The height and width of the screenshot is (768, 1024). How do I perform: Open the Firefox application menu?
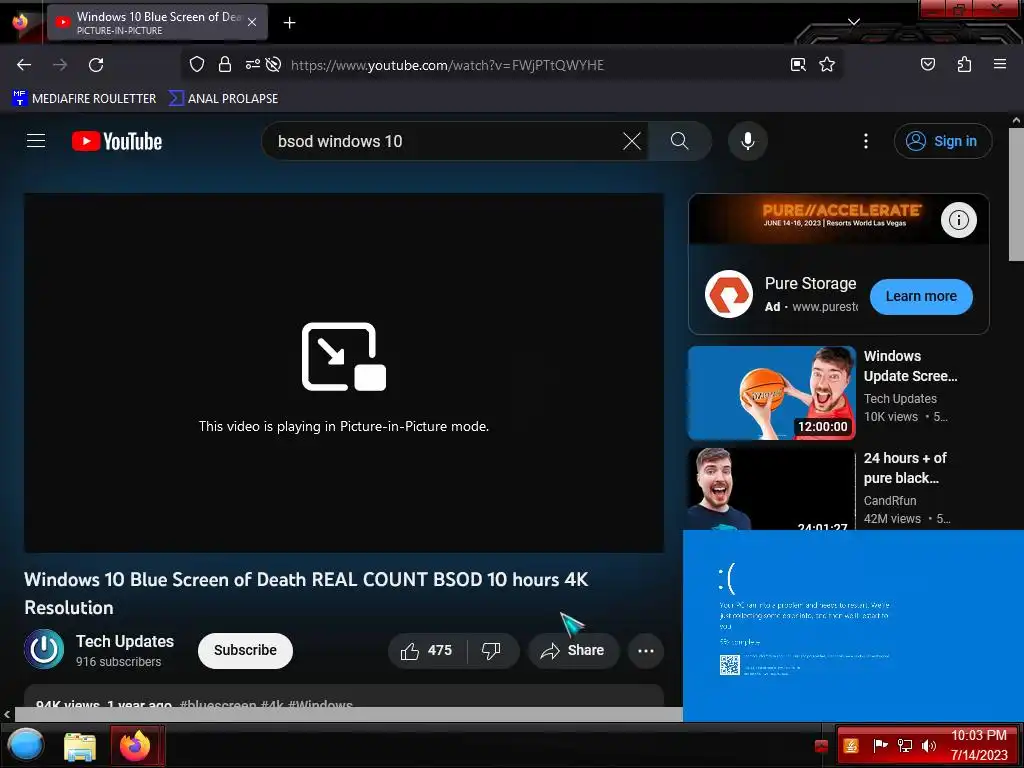tap(999, 64)
